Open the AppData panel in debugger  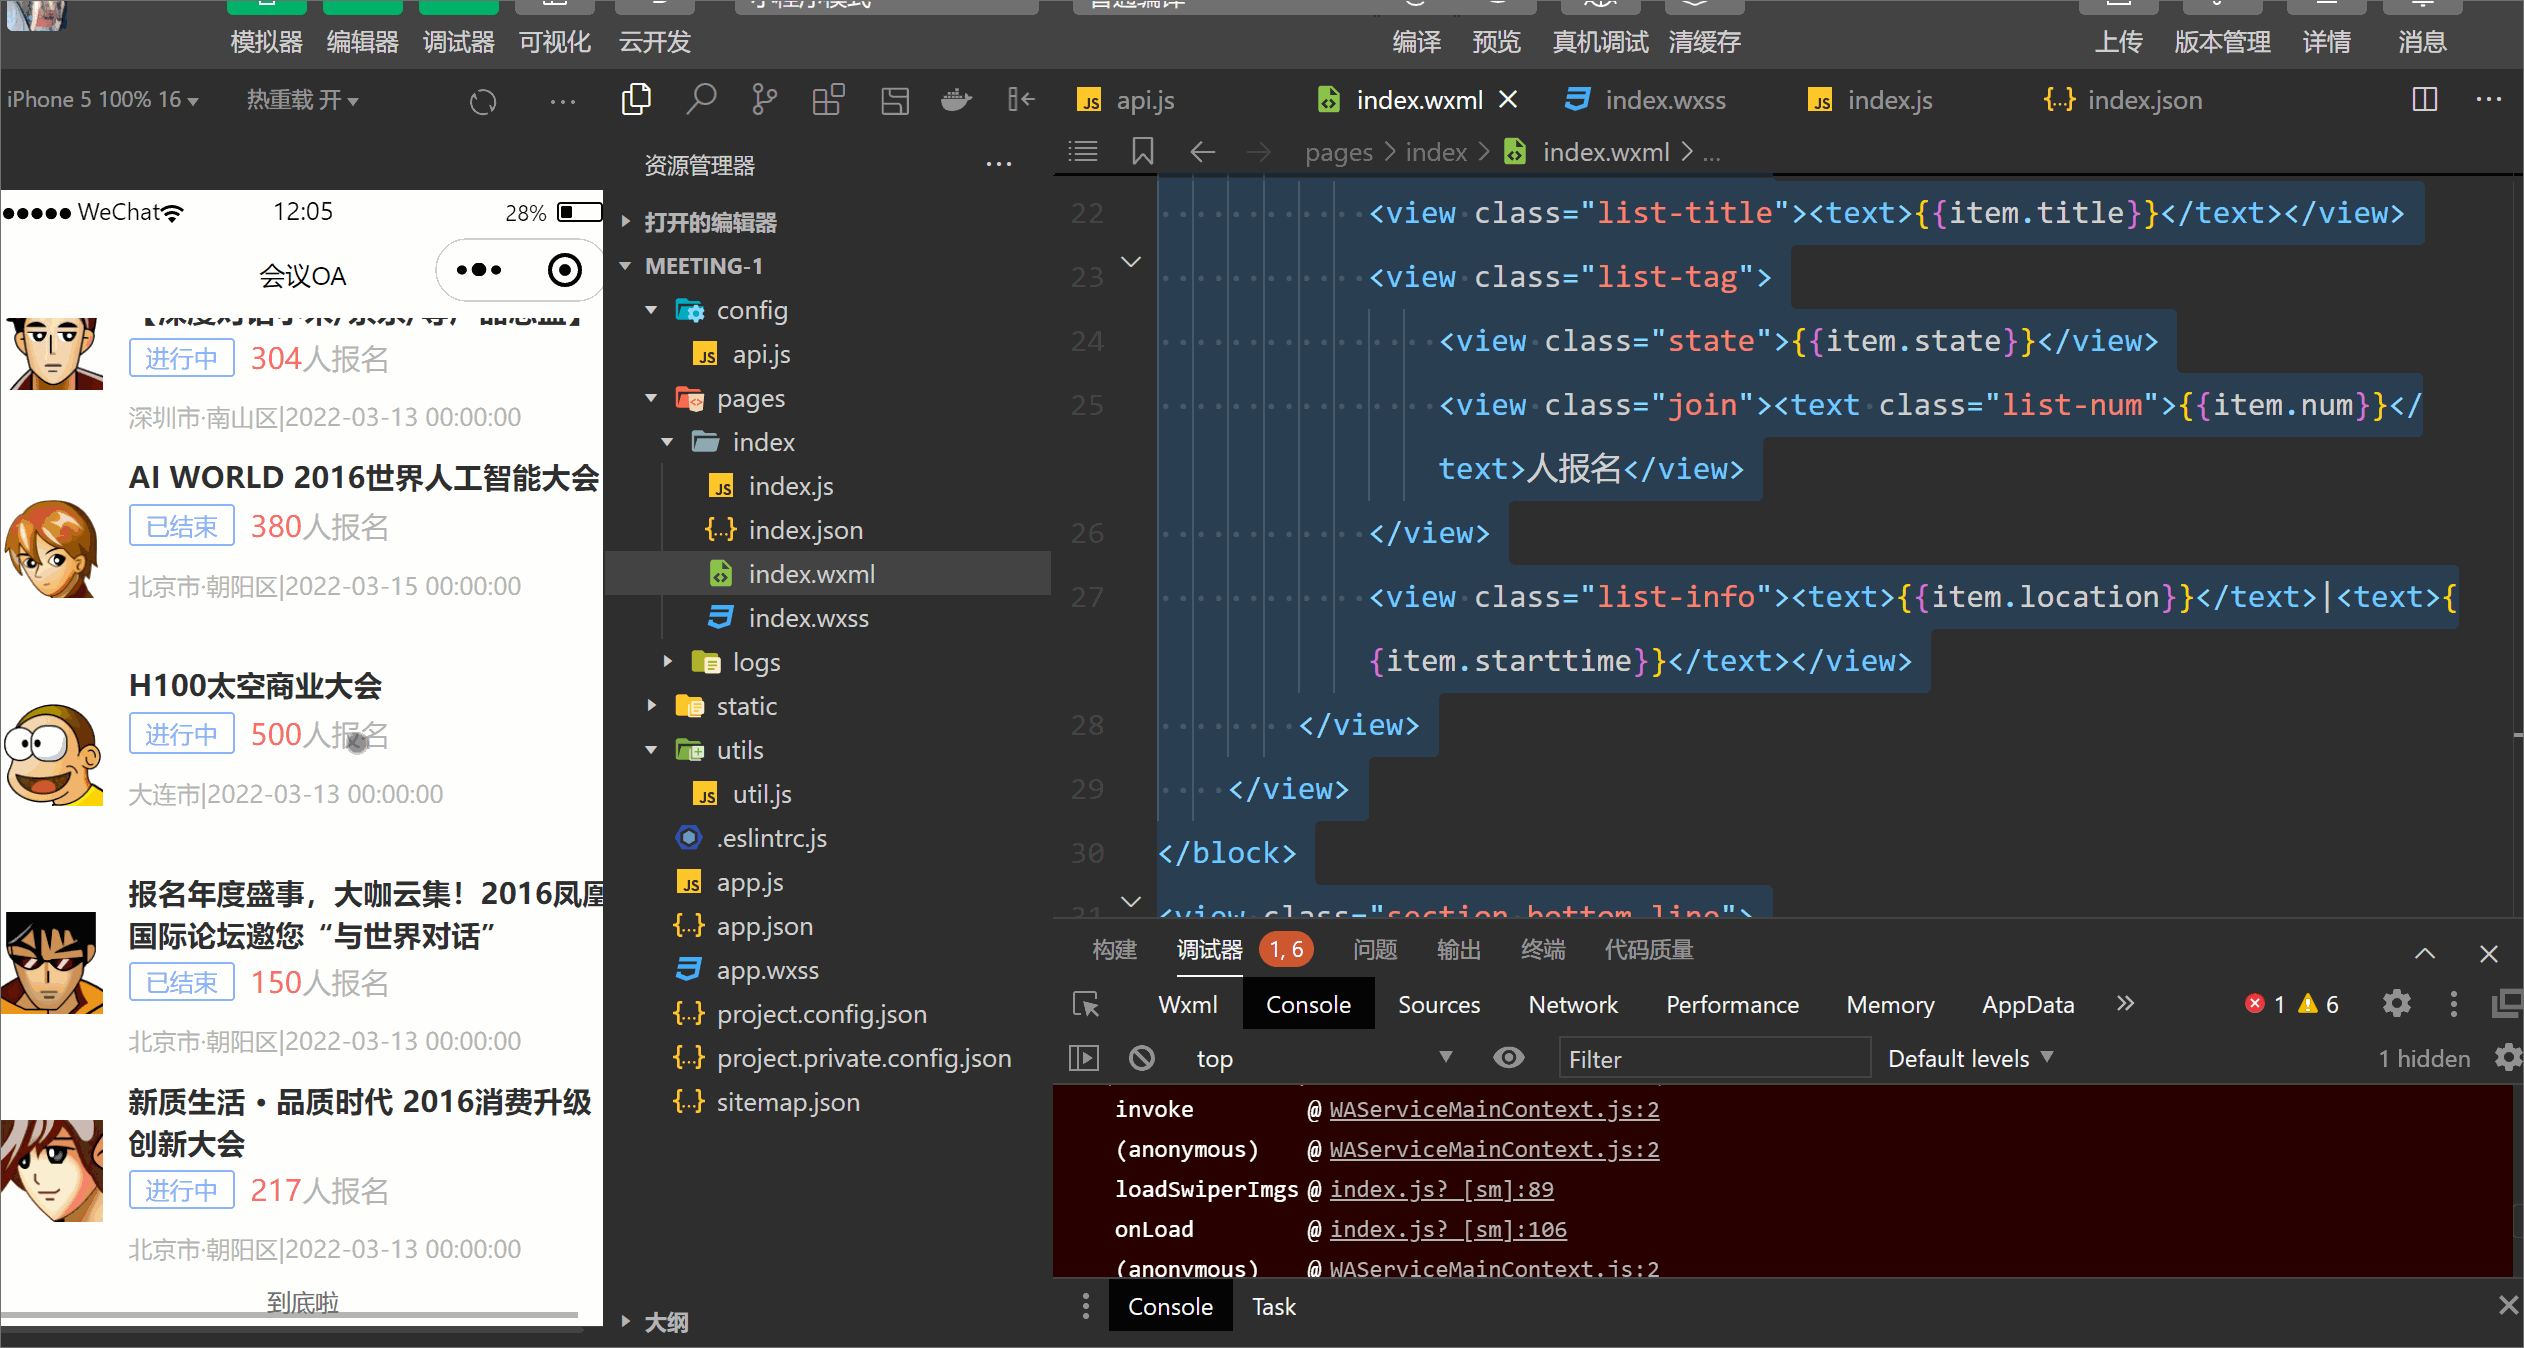[x=2028, y=1004]
